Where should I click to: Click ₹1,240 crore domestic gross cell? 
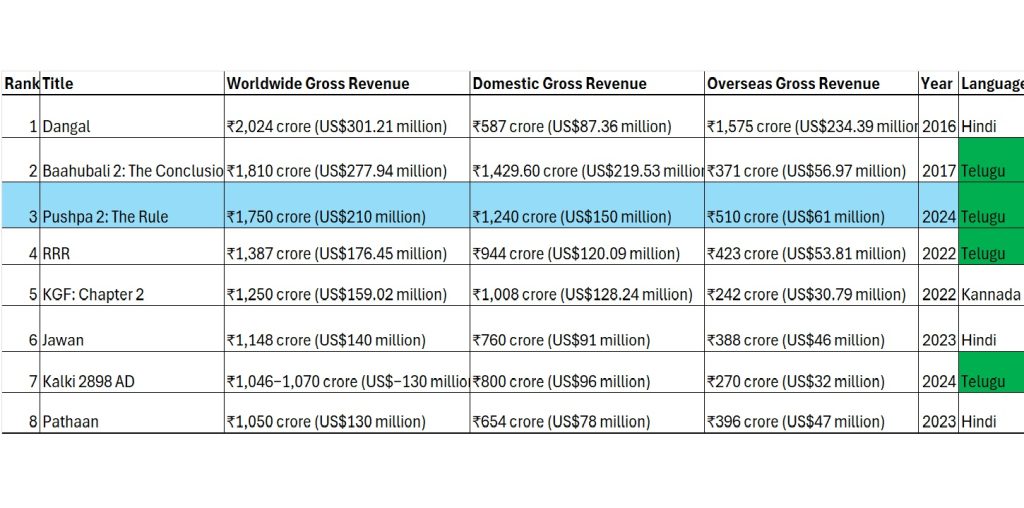point(586,205)
